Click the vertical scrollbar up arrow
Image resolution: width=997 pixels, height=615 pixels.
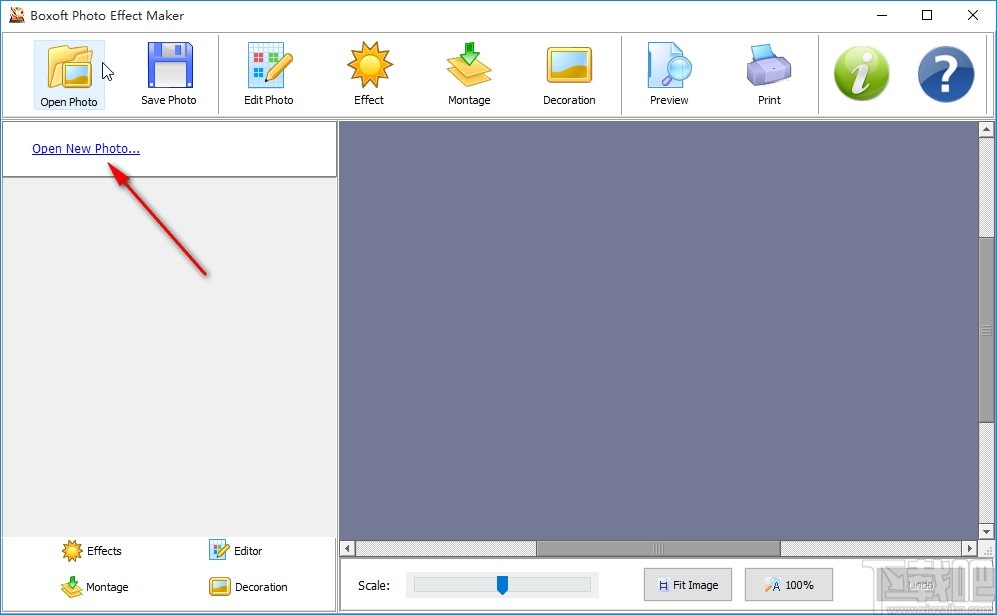987,129
